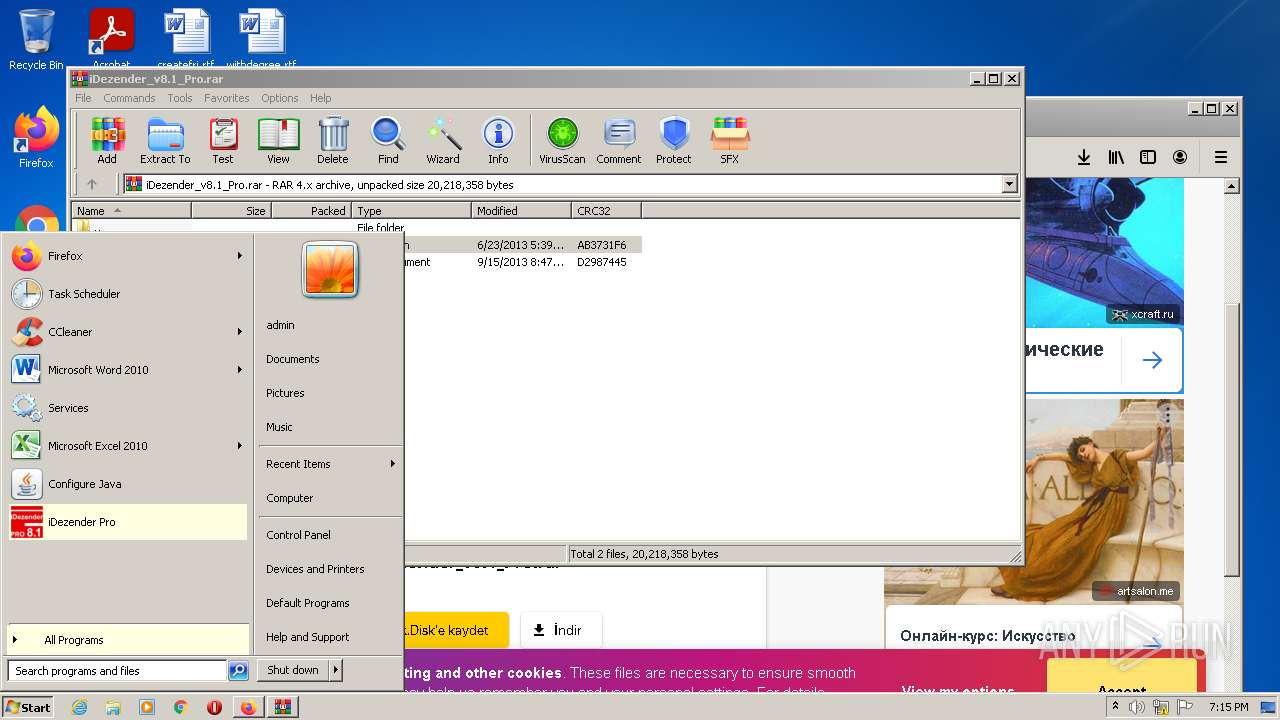Open the Help menu in WinRAR
Image resolution: width=1280 pixels, height=720 pixels.
[x=320, y=98]
